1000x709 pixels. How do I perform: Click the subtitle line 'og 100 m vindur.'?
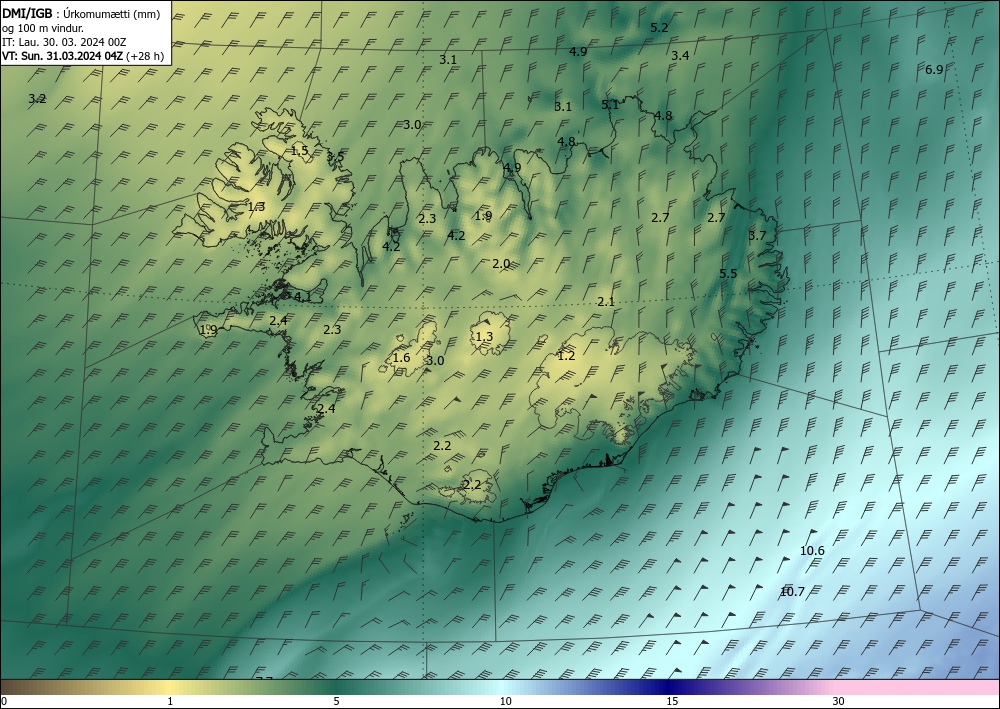(42, 28)
